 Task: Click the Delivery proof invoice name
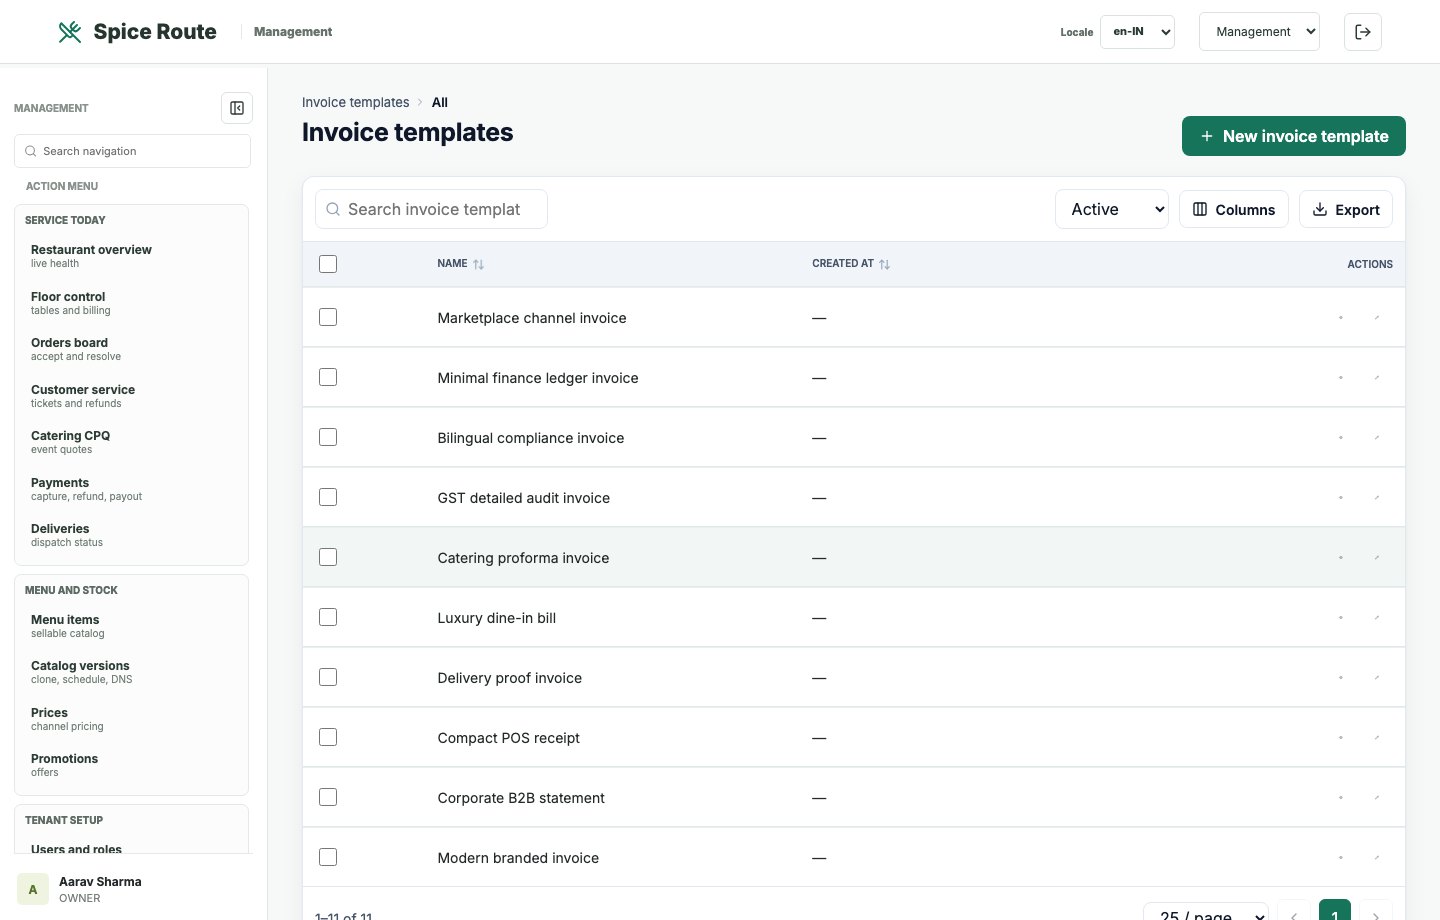[x=509, y=678]
